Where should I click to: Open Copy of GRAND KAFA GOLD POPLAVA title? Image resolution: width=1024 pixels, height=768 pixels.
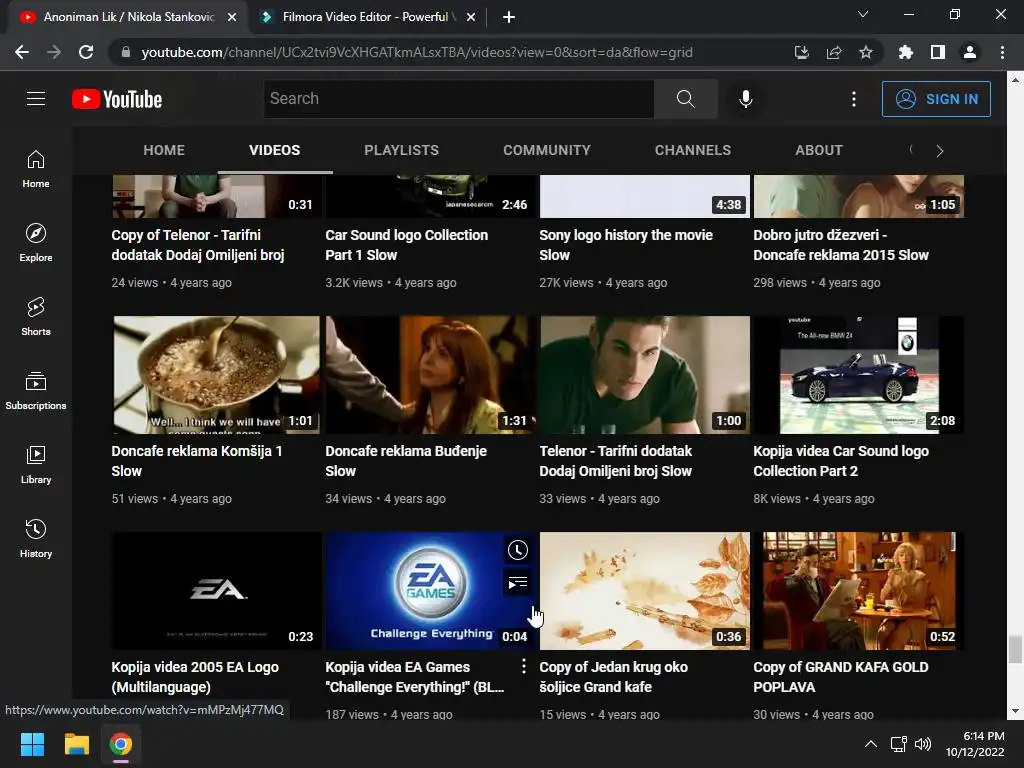(x=840, y=677)
